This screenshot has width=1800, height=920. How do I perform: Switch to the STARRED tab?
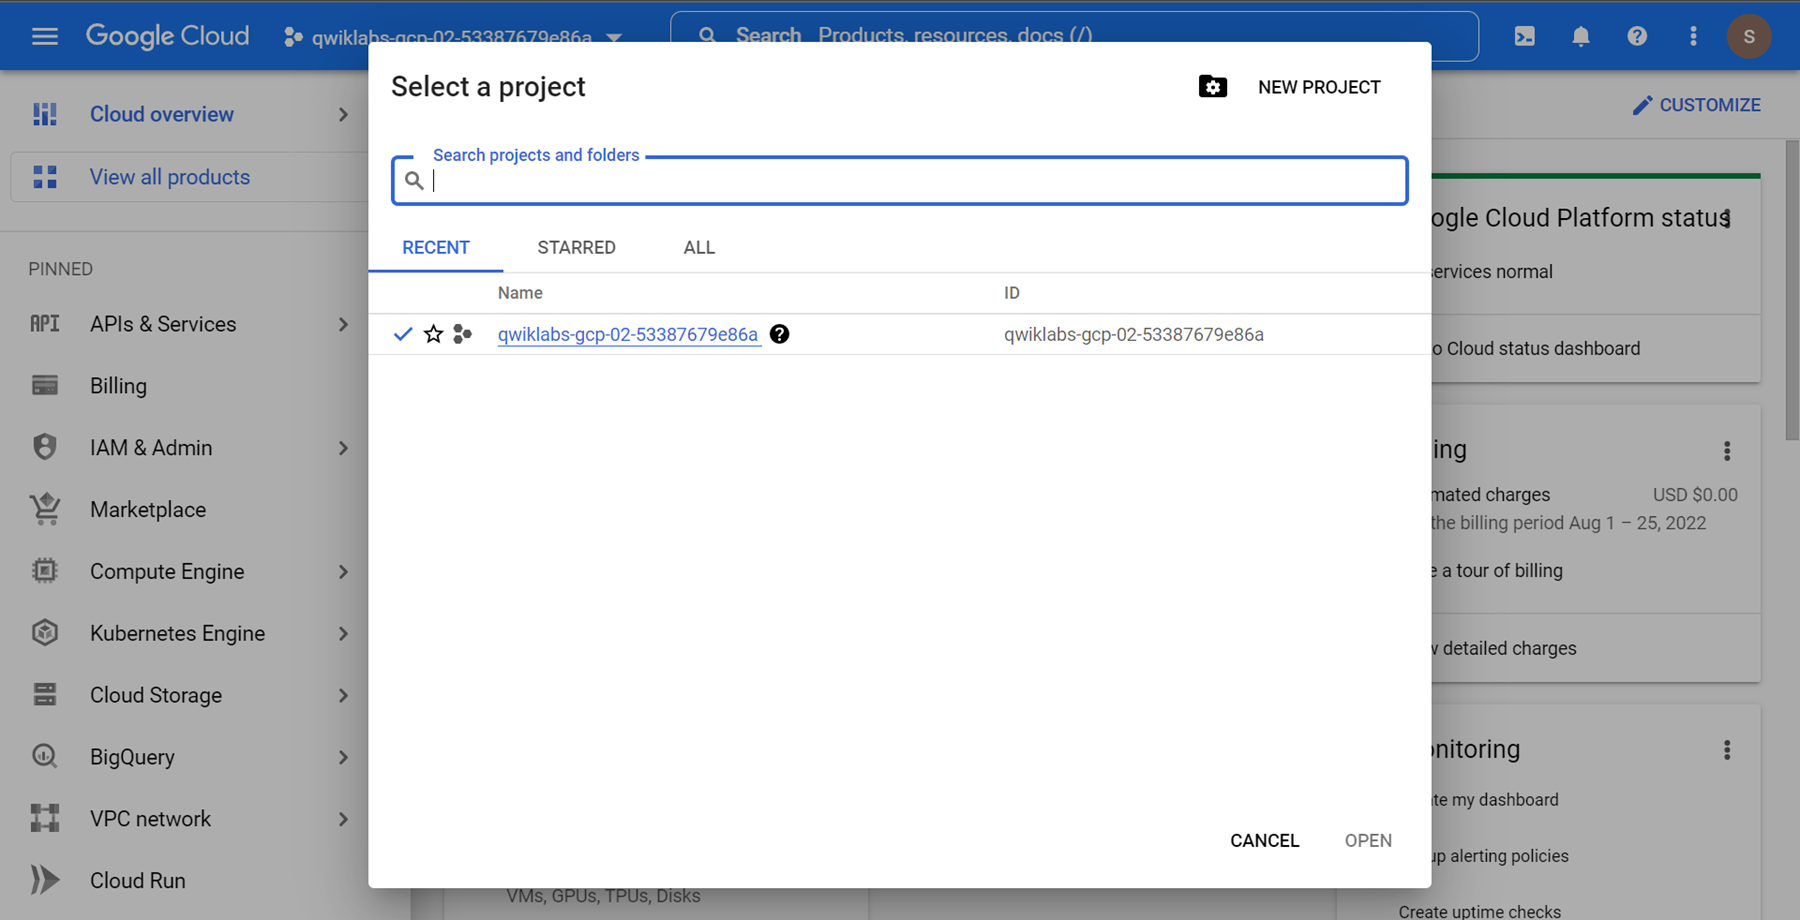[x=577, y=247]
